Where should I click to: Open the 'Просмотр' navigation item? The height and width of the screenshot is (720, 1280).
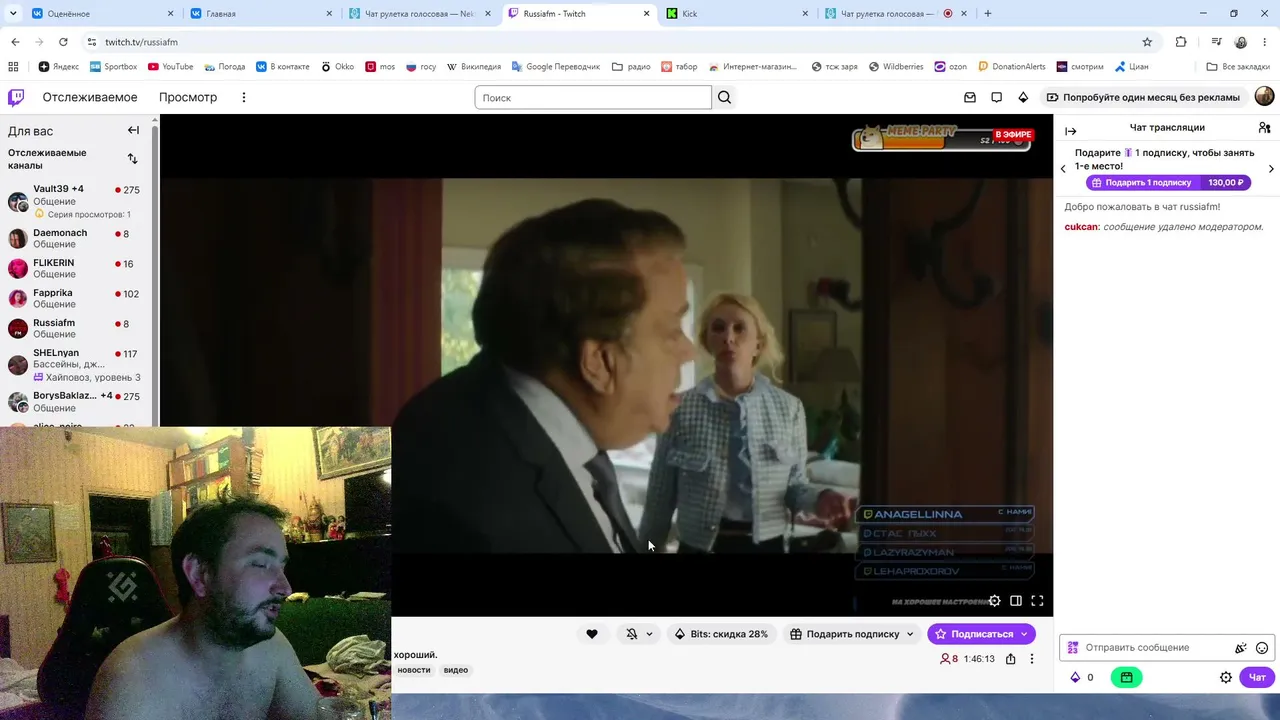click(x=188, y=97)
